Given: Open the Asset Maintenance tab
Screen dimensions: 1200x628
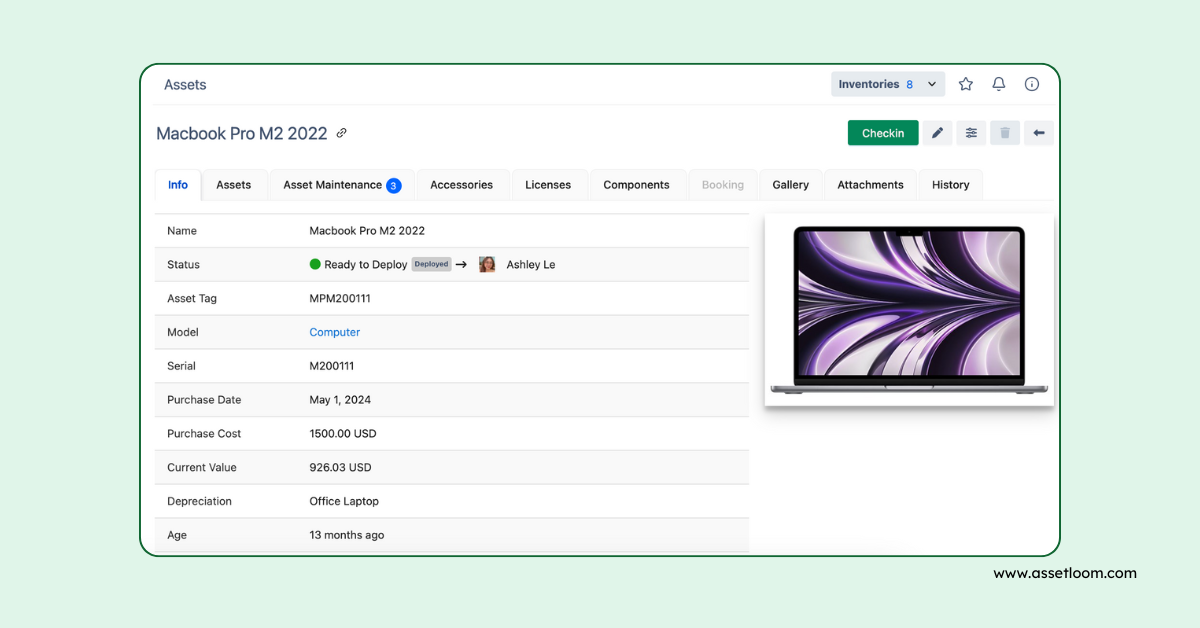Looking at the screenshot, I should pyautogui.click(x=342, y=185).
